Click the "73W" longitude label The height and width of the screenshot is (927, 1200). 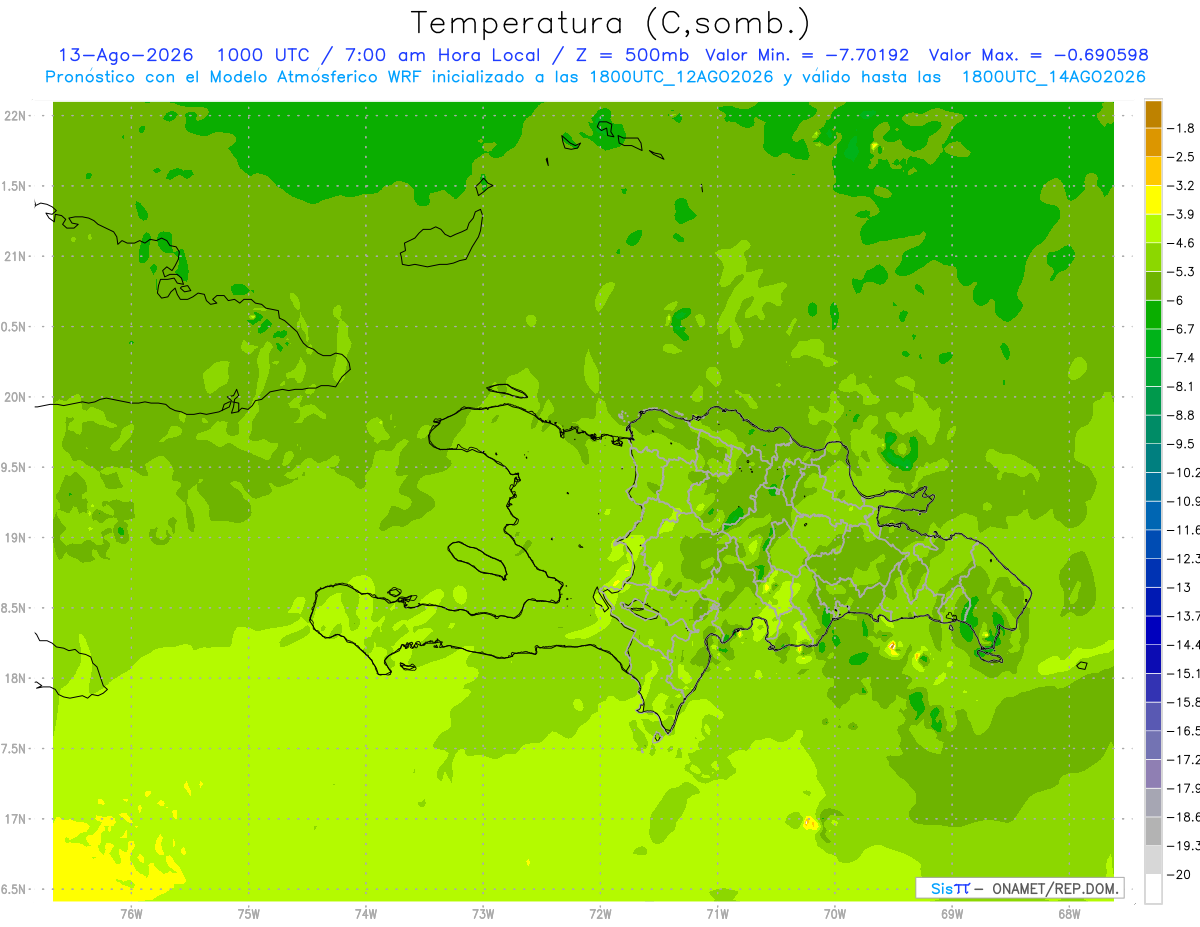click(x=483, y=913)
